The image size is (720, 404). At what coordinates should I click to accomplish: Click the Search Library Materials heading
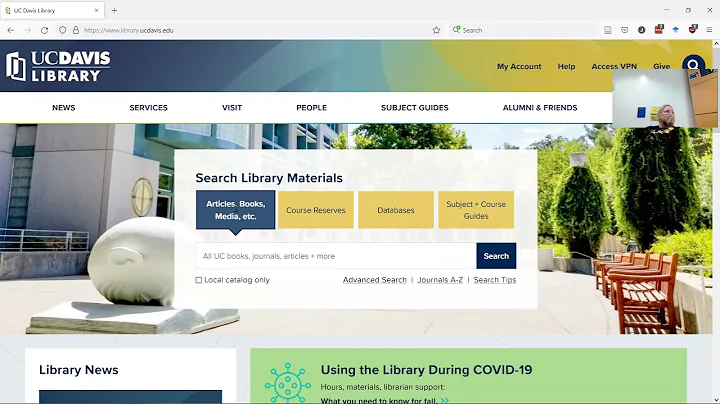(x=269, y=178)
